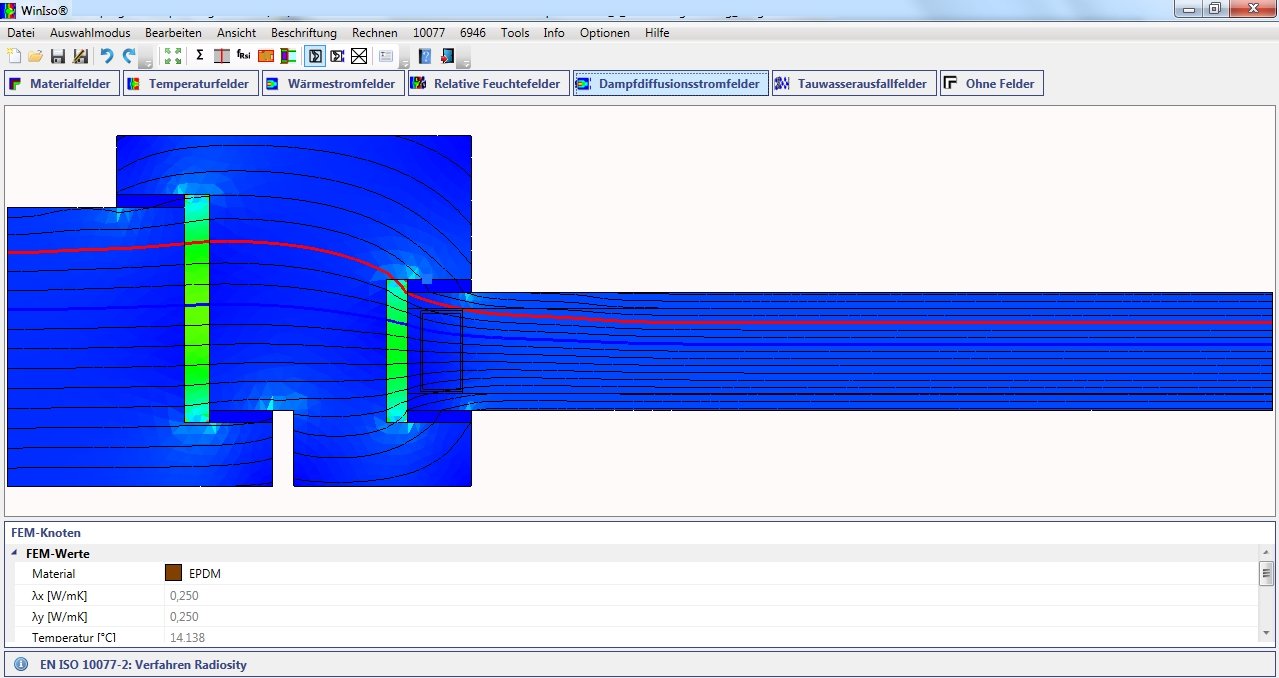This screenshot has height=678, width=1279.
Task: Open overflow arrow after the exit icon
Action: pos(465,60)
